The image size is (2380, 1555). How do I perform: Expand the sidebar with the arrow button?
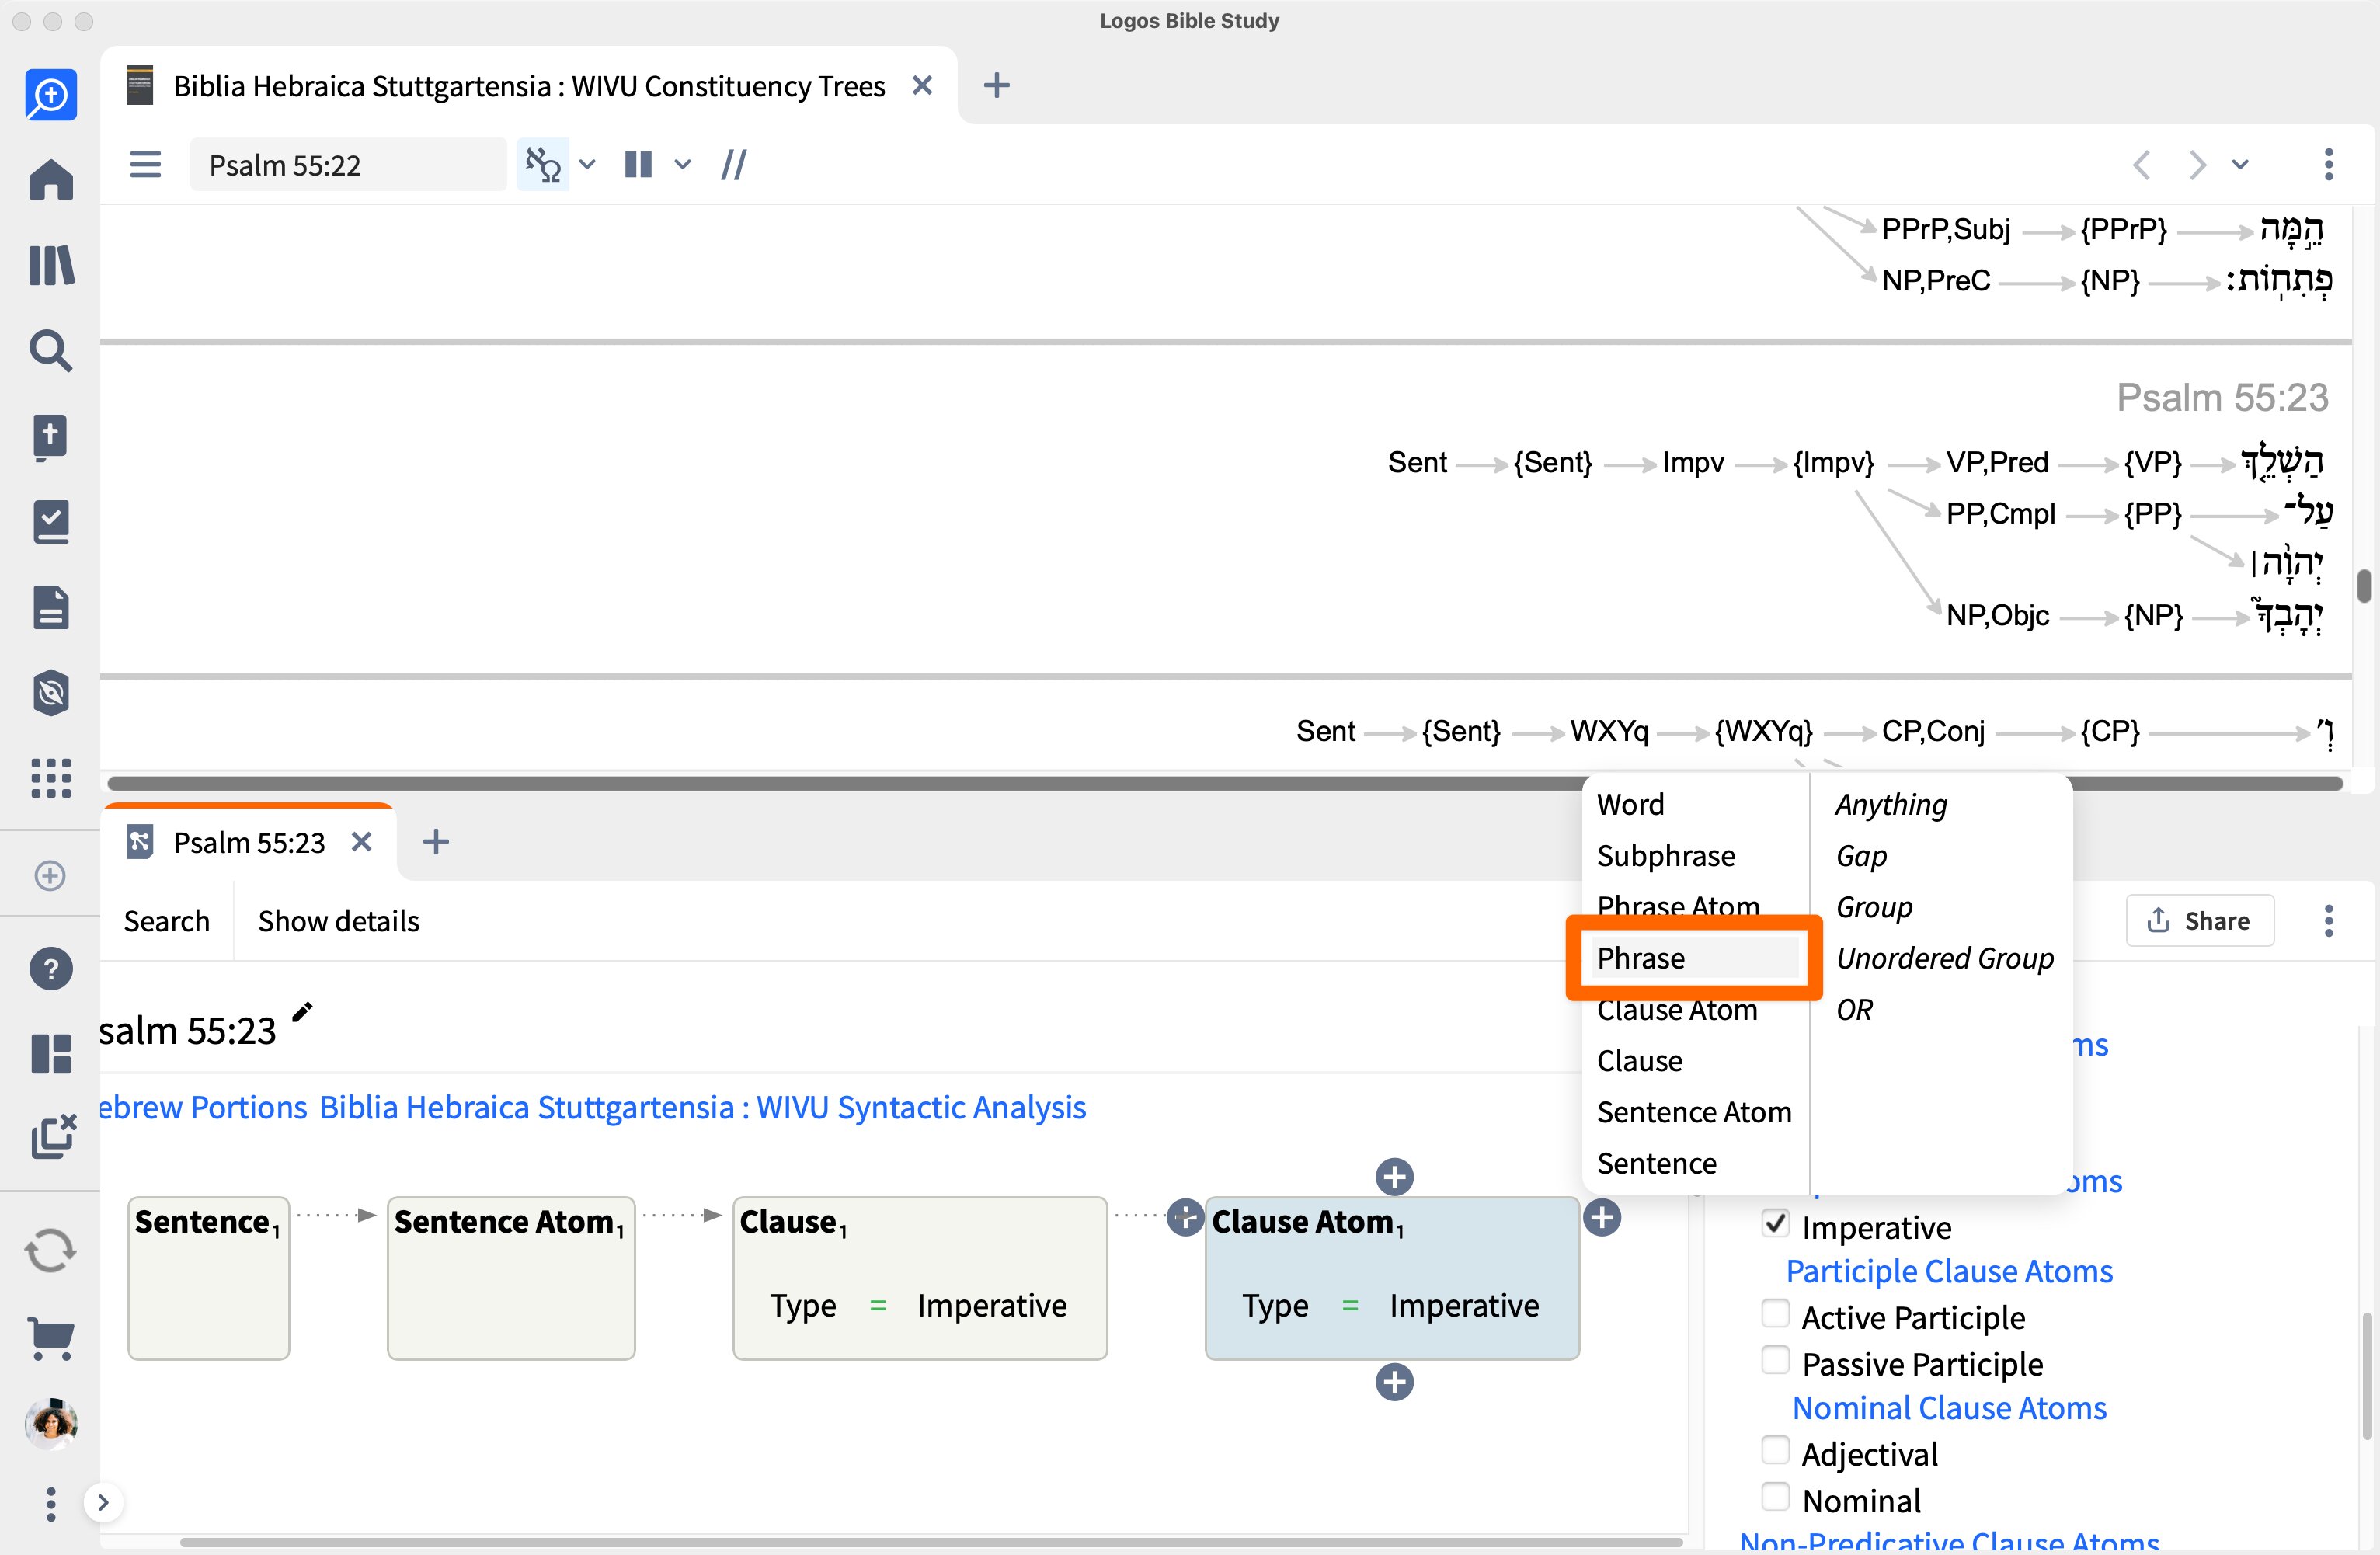103,1503
